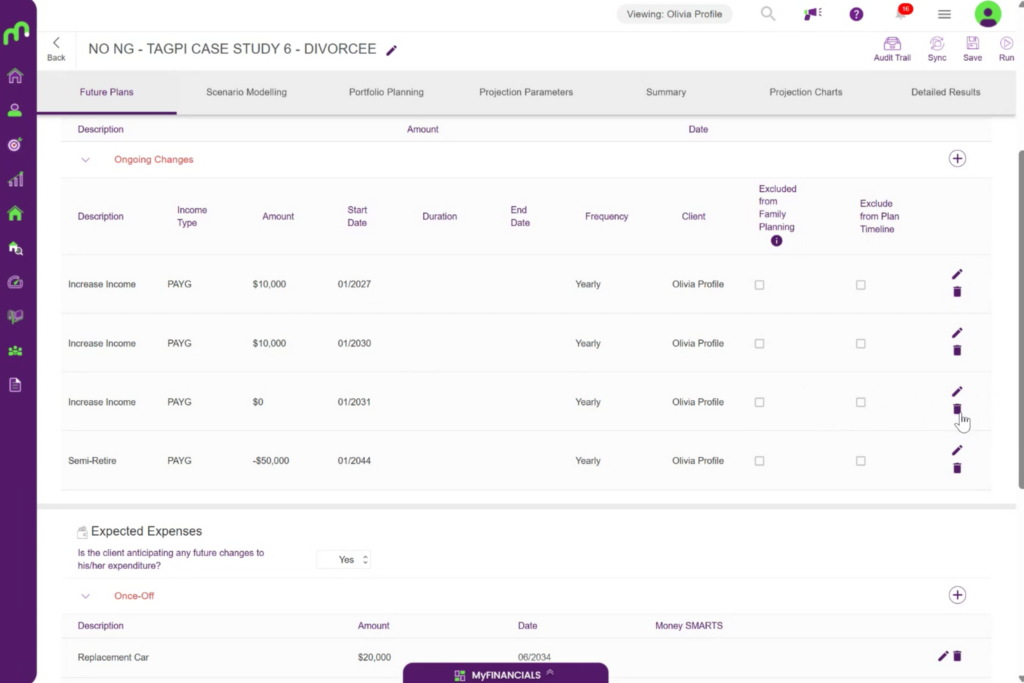Expand the MyFINANCIALS bottom bar
Viewport: 1024px width, 683px height.
pyautogui.click(x=505, y=674)
